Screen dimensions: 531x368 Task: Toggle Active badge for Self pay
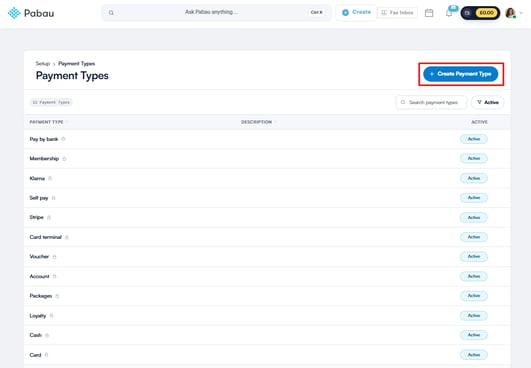(x=474, y=198)
